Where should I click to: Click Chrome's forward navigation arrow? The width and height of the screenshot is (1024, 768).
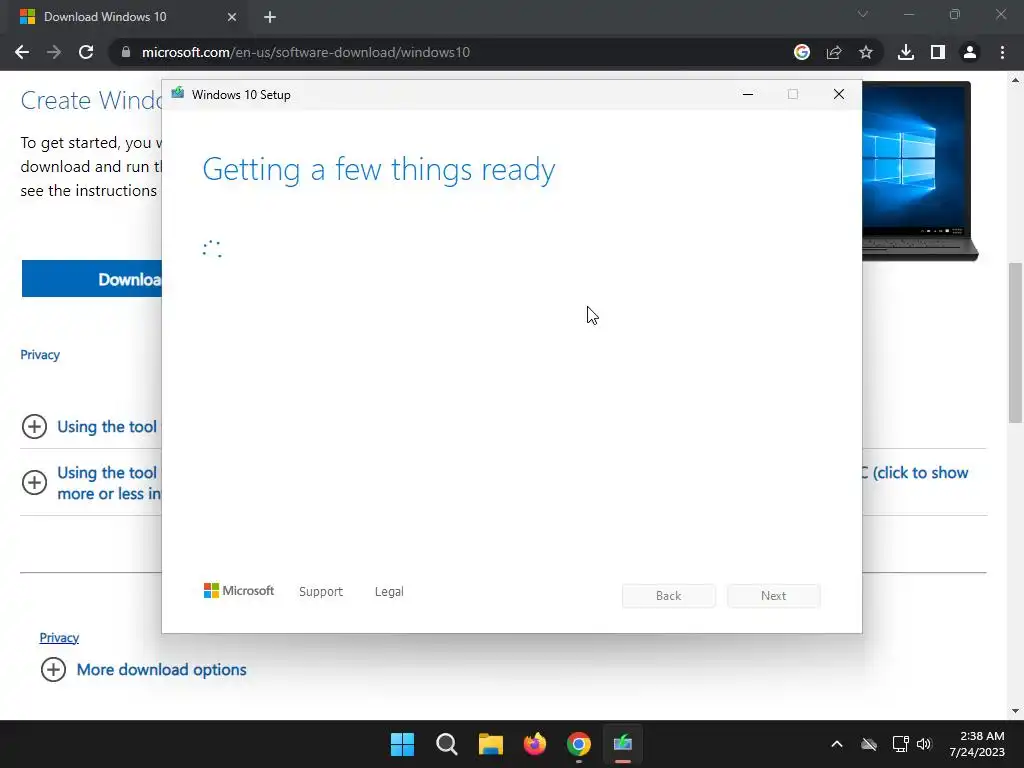(54, 52)
